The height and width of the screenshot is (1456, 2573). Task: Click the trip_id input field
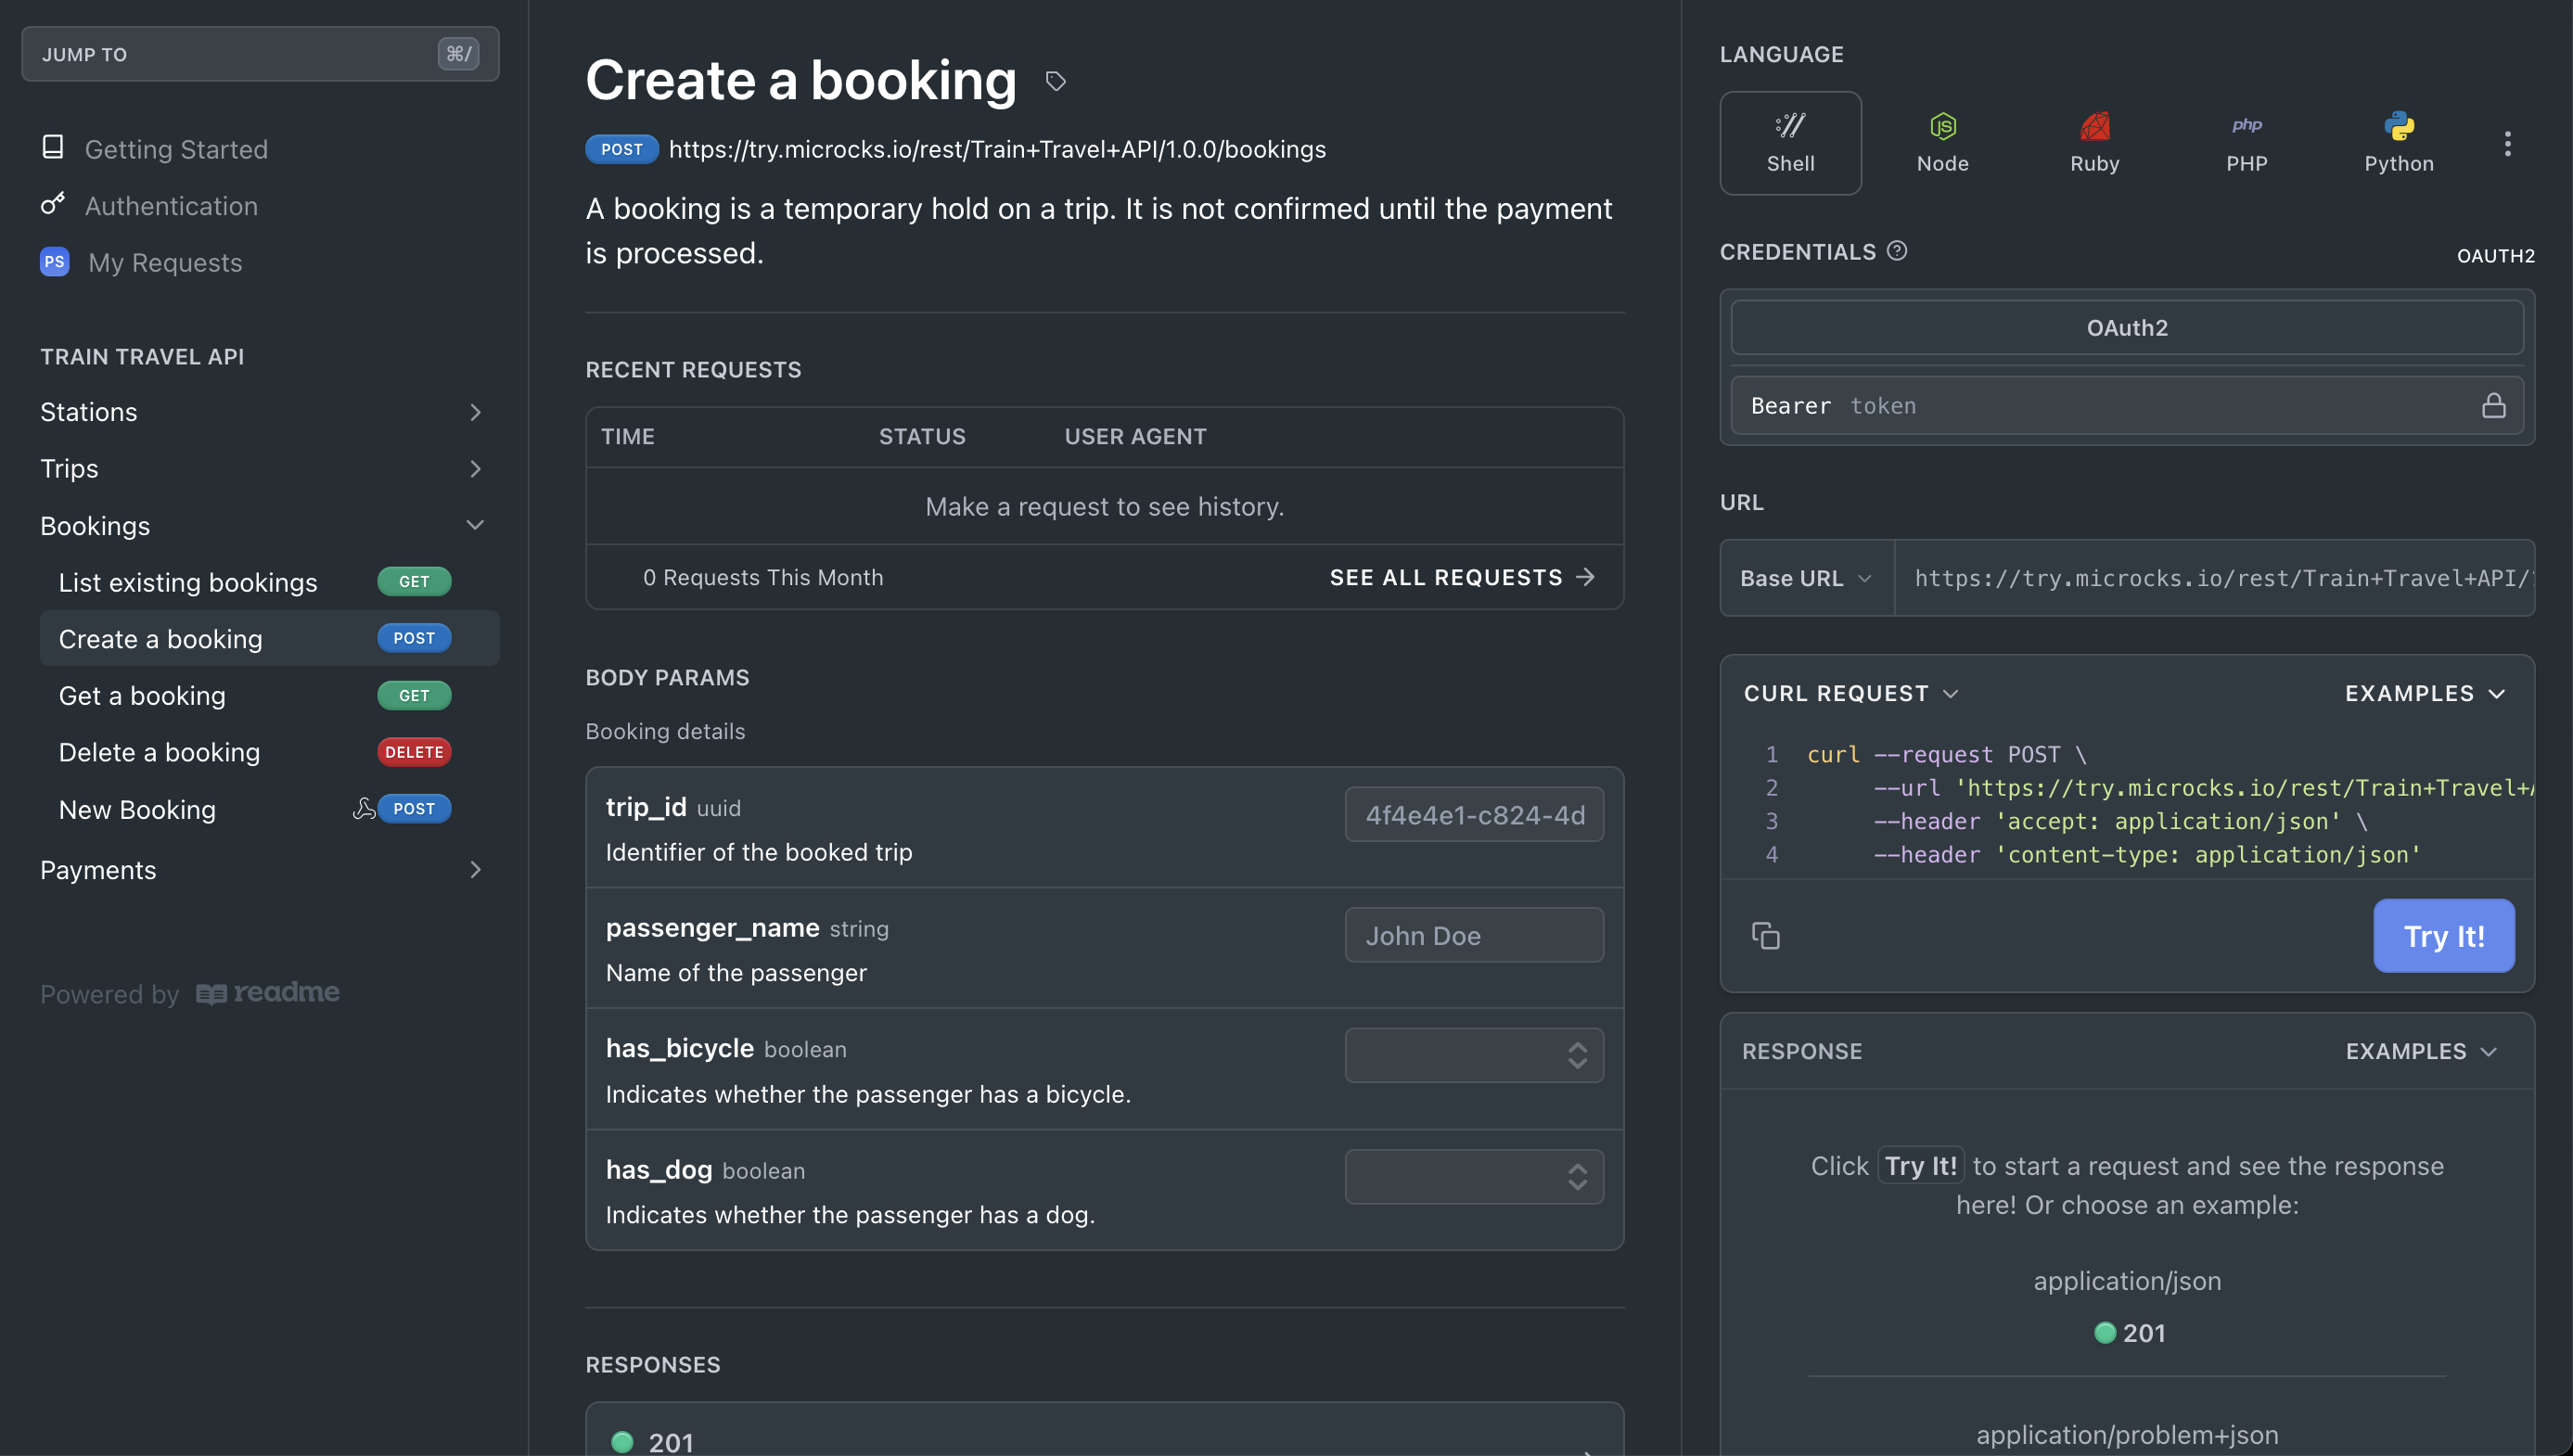click(x=1474, y=814)
